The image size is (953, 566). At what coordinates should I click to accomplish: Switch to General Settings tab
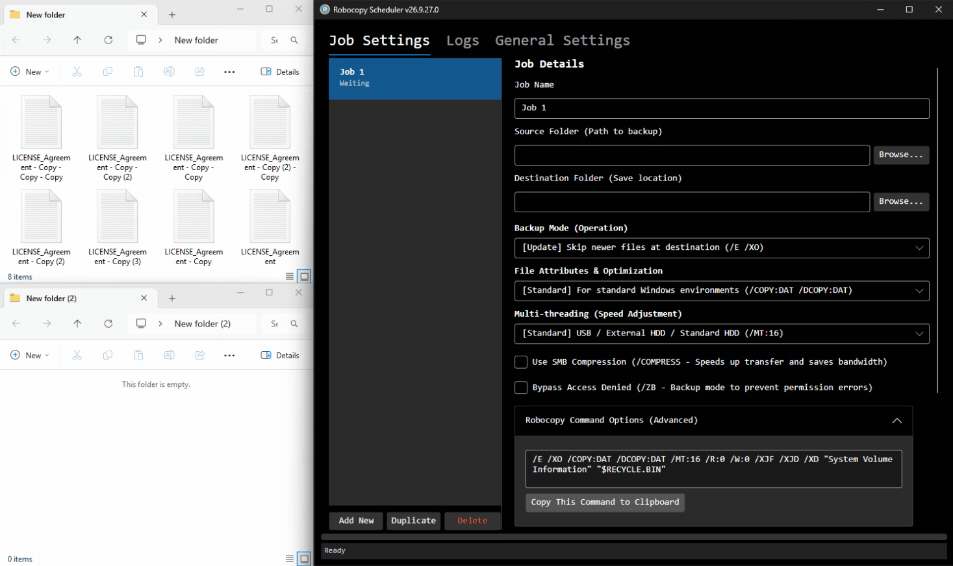(x=562, y=40)
